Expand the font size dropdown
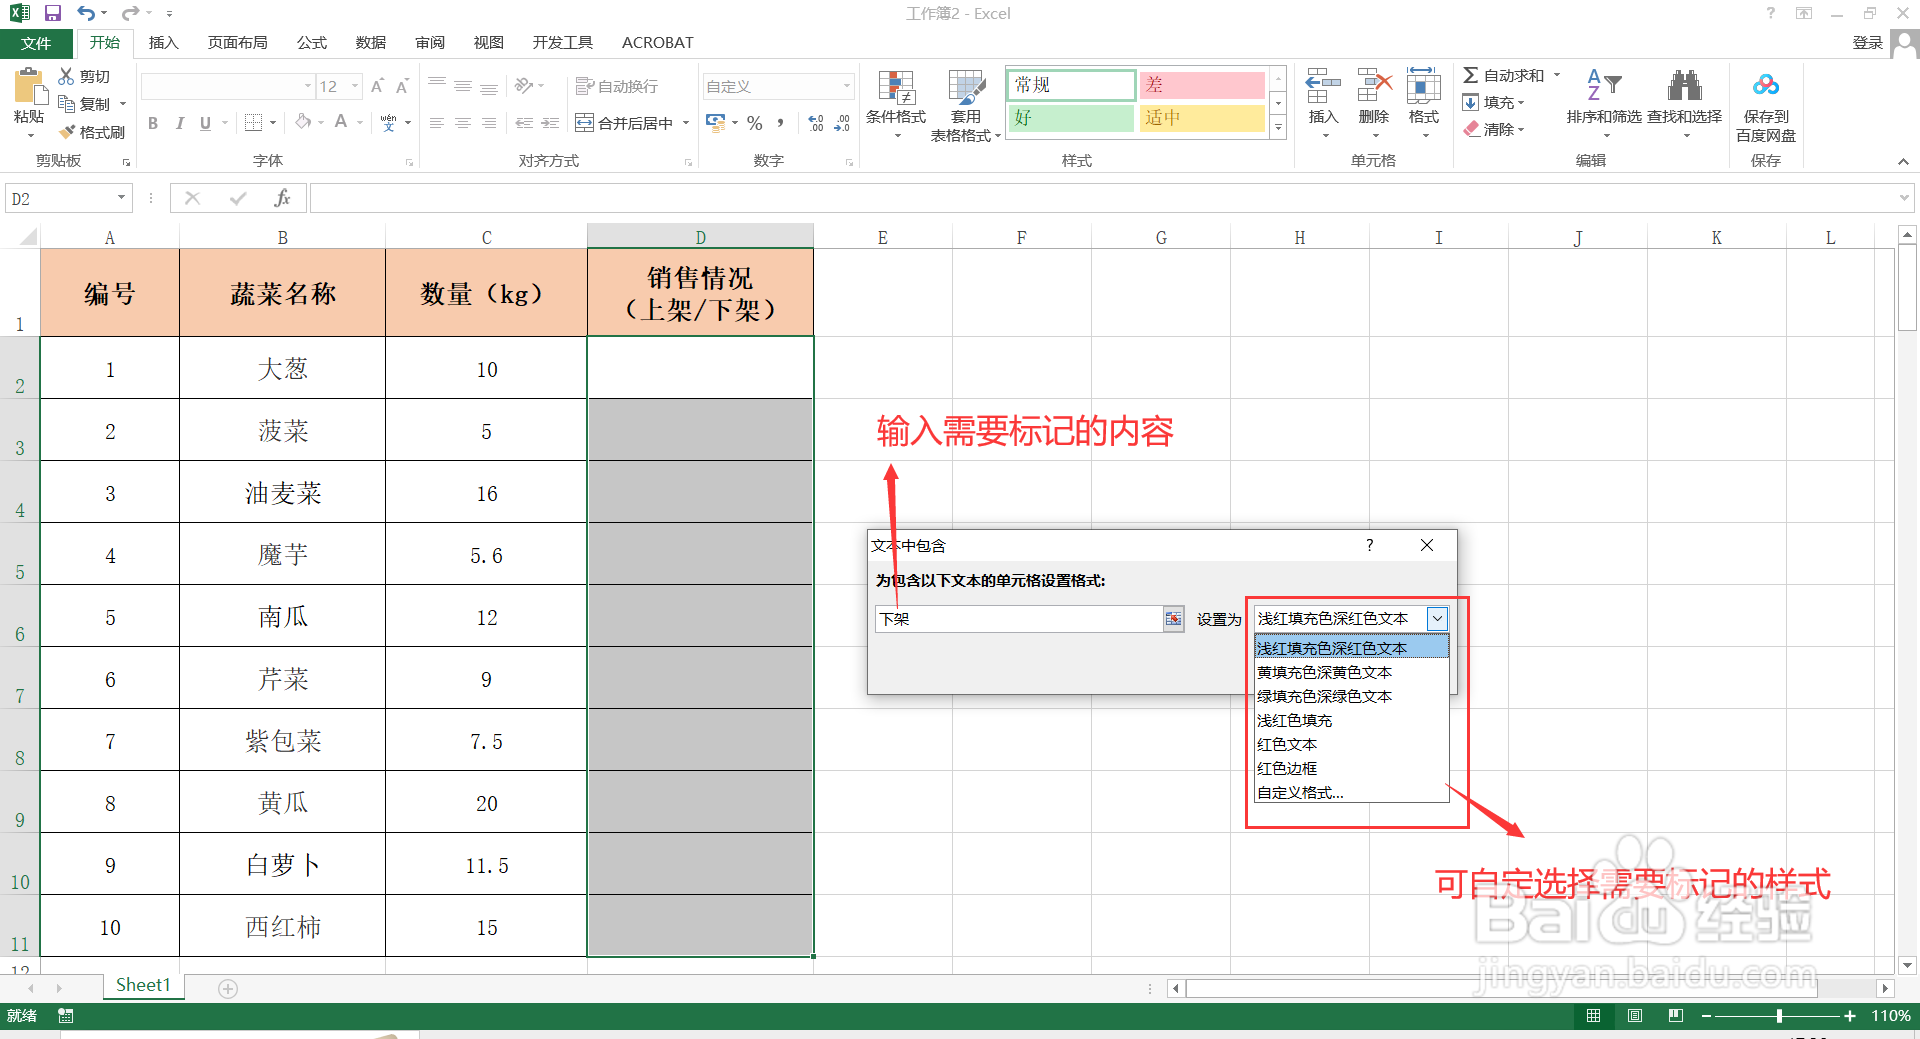This screenshot has width=1920, height=1039. pyautogui.click(x=354, y=86)
